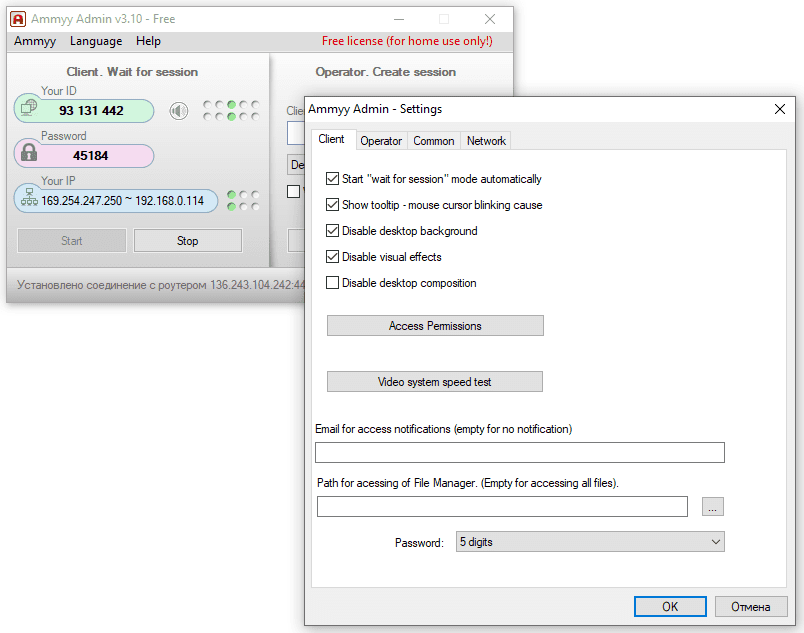Click the padlock icon in Password field

29,152
